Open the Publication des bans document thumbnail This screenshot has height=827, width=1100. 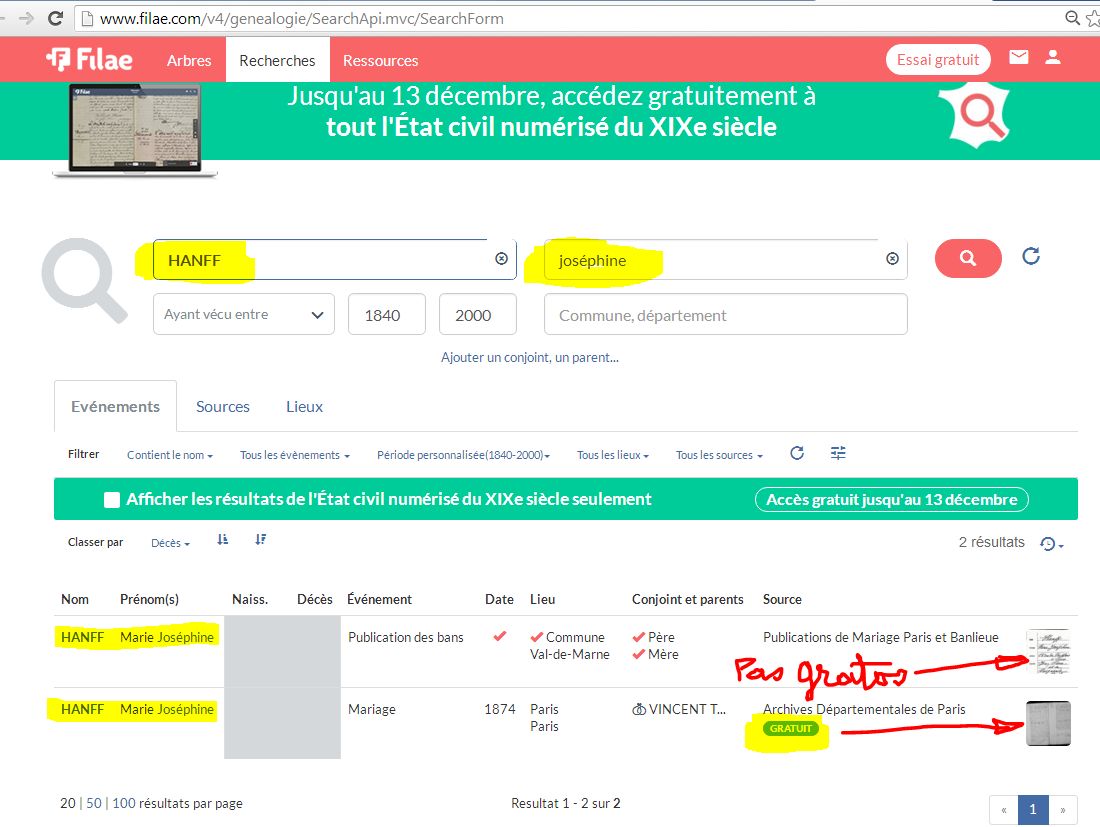pyautogui.click(x=1048, y=652)
